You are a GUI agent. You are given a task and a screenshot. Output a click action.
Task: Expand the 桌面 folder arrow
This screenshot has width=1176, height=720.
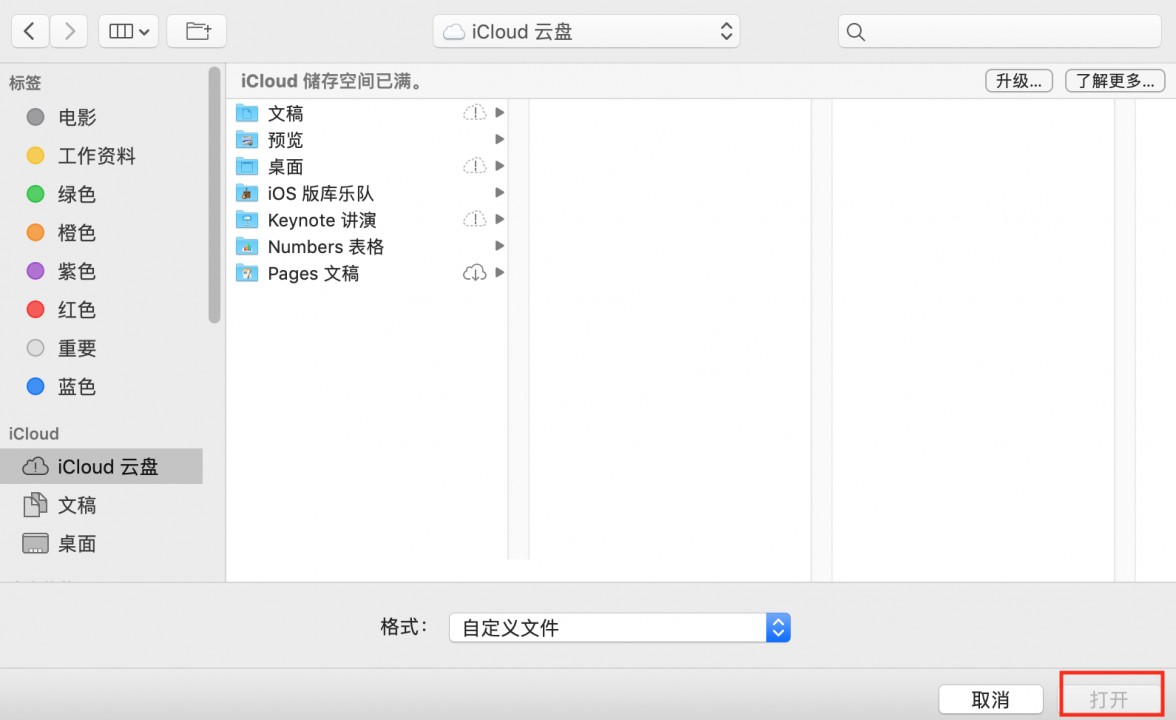[x=500, y=166]
